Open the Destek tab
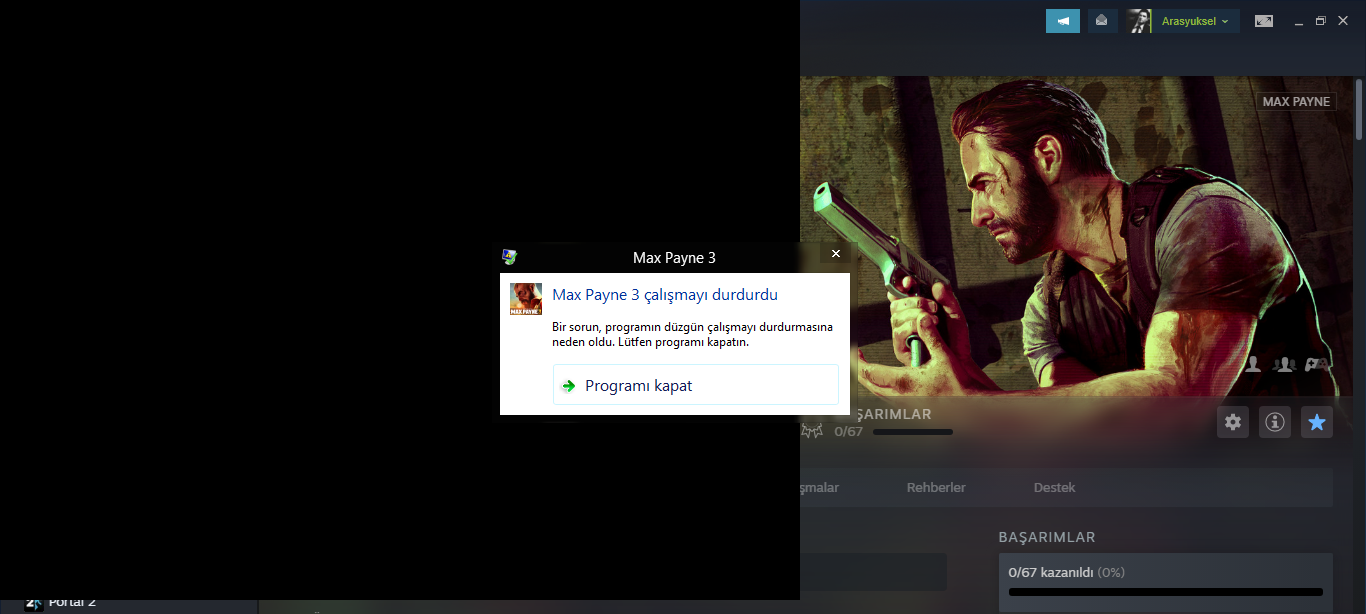 click(1054, 488)
